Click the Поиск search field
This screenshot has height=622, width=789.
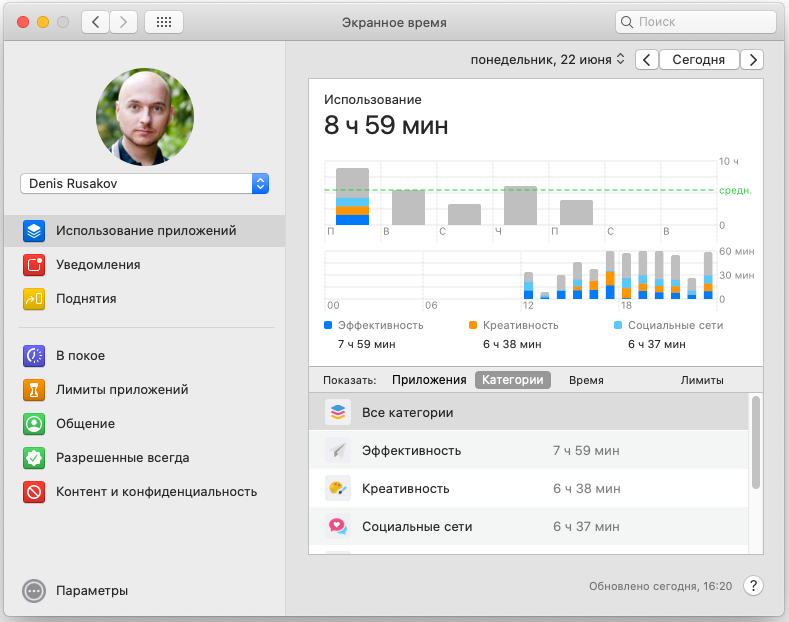pos(695,22)
